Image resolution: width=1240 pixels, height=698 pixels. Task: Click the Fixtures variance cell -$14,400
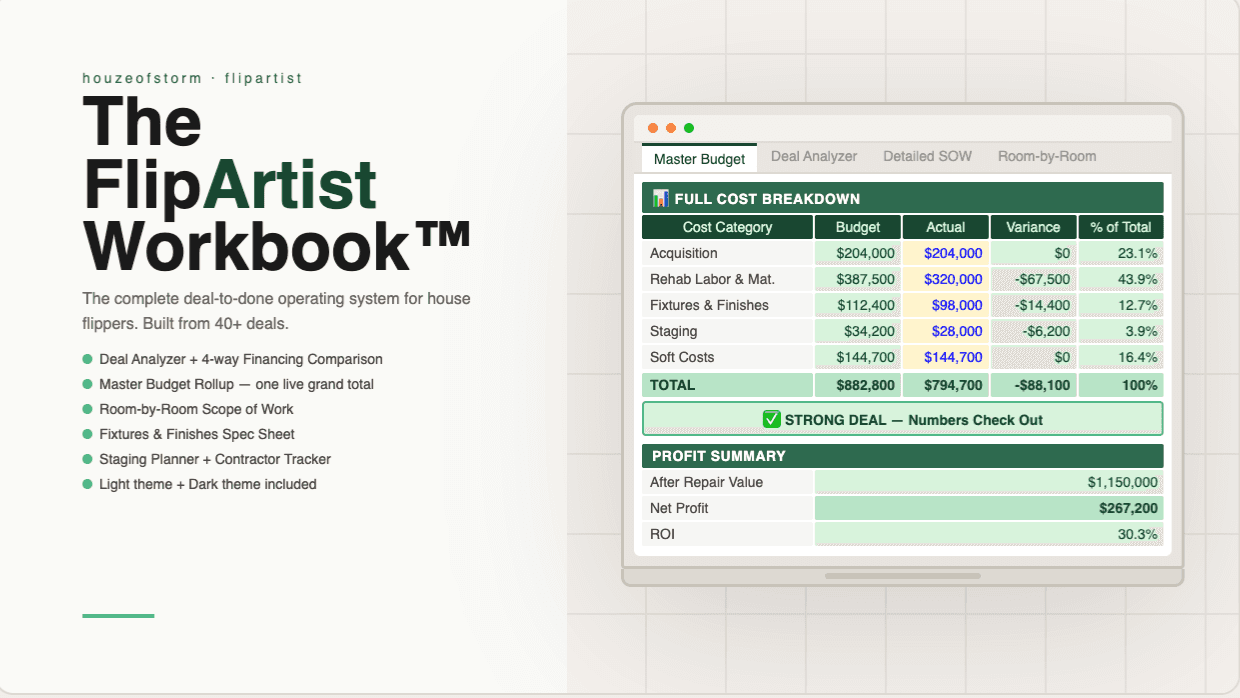[x=1033, y=305]
